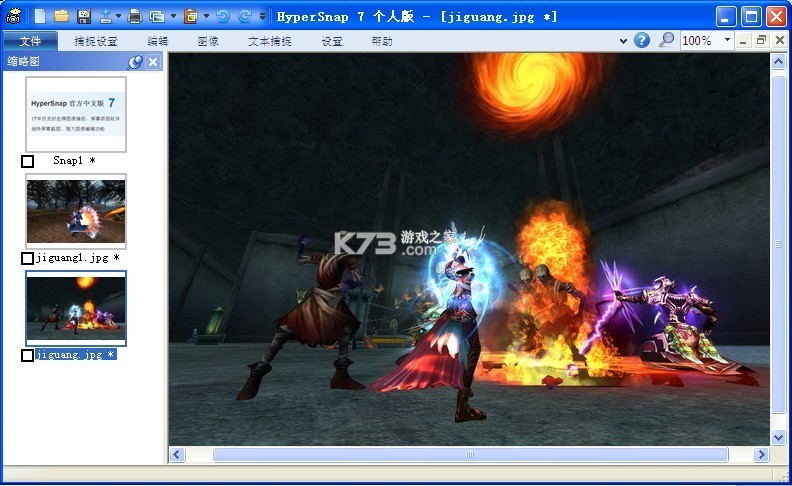Select the Snap1 thumbnail
This screenshot has height=486, width=792.
point(76,114)
